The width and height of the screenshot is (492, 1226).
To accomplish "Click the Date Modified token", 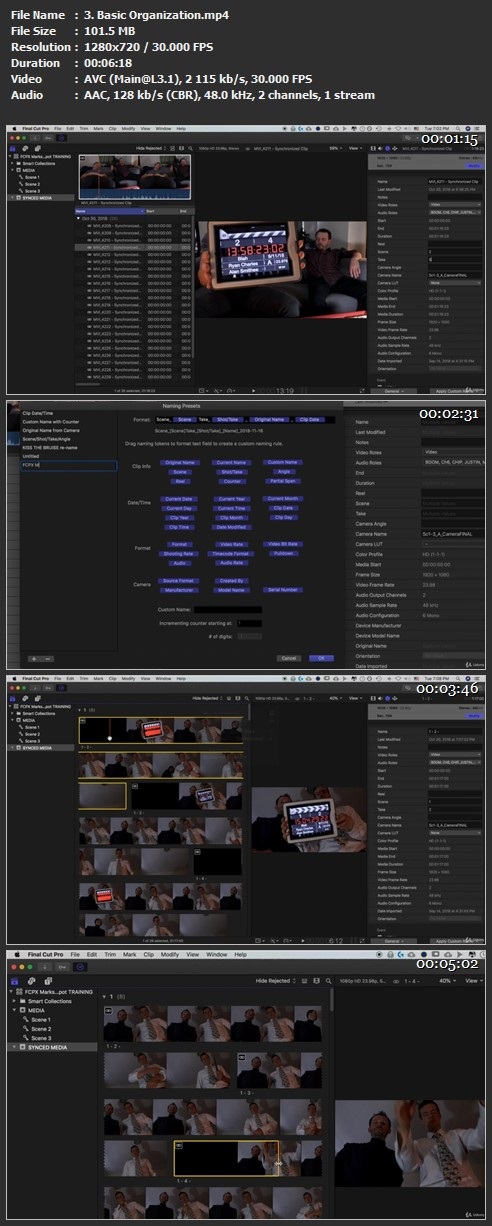I will click(232, 526).
